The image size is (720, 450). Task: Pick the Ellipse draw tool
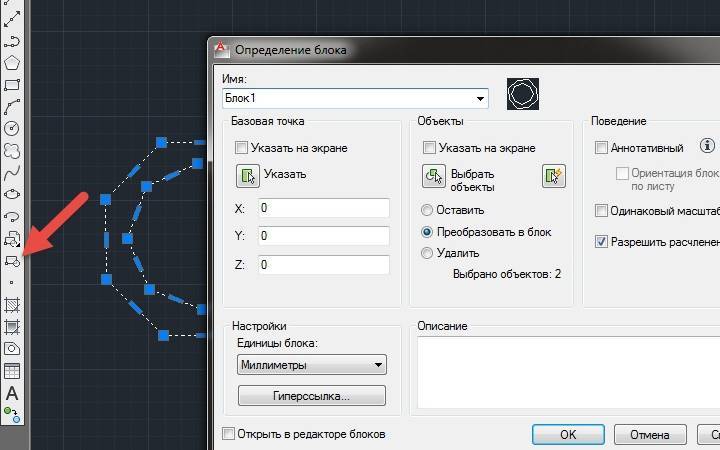(12, 194)
